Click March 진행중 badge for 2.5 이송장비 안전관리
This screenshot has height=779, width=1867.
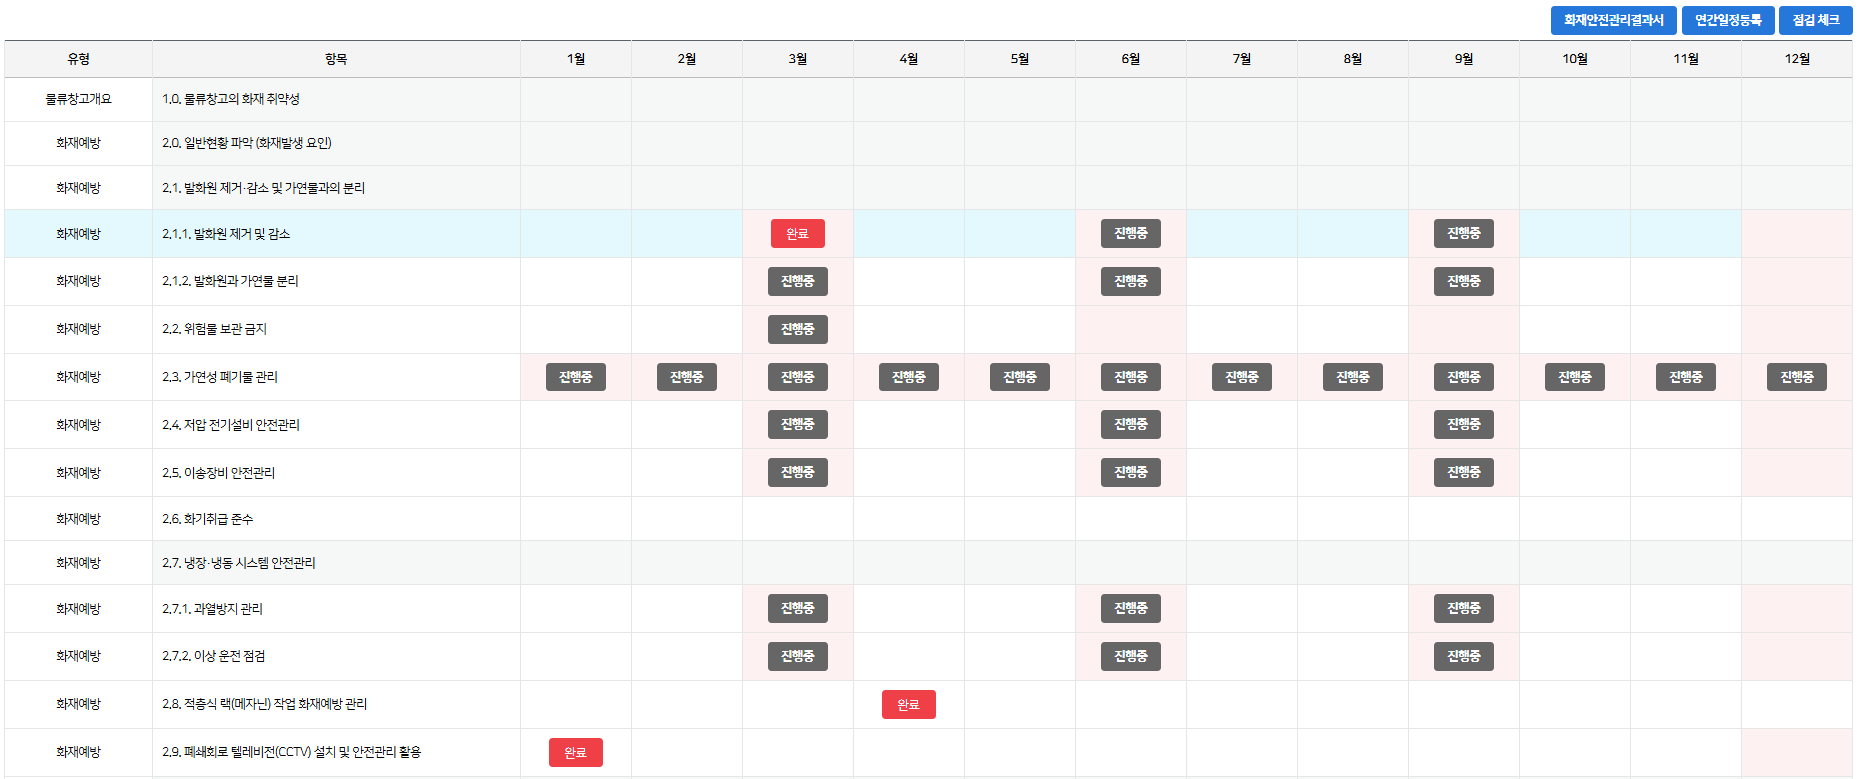pyautogui.click(x=797, y=472)
